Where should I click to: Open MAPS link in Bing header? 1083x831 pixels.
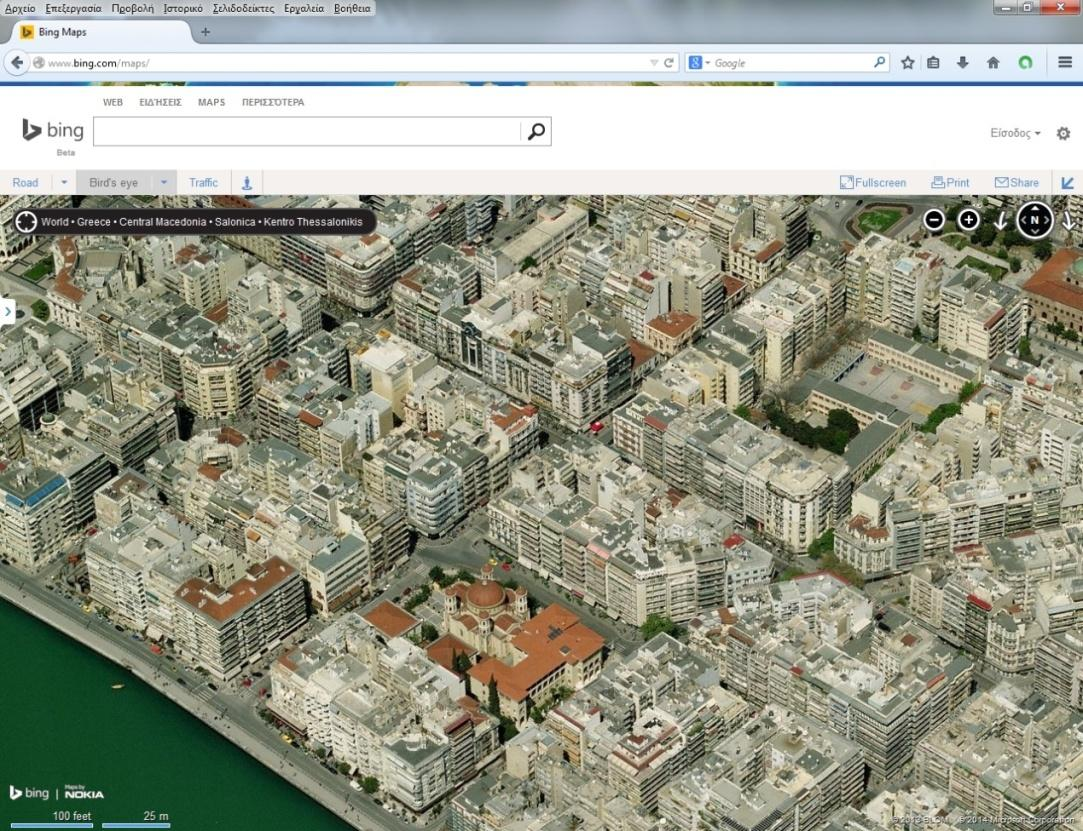click(x=211, y=102)
